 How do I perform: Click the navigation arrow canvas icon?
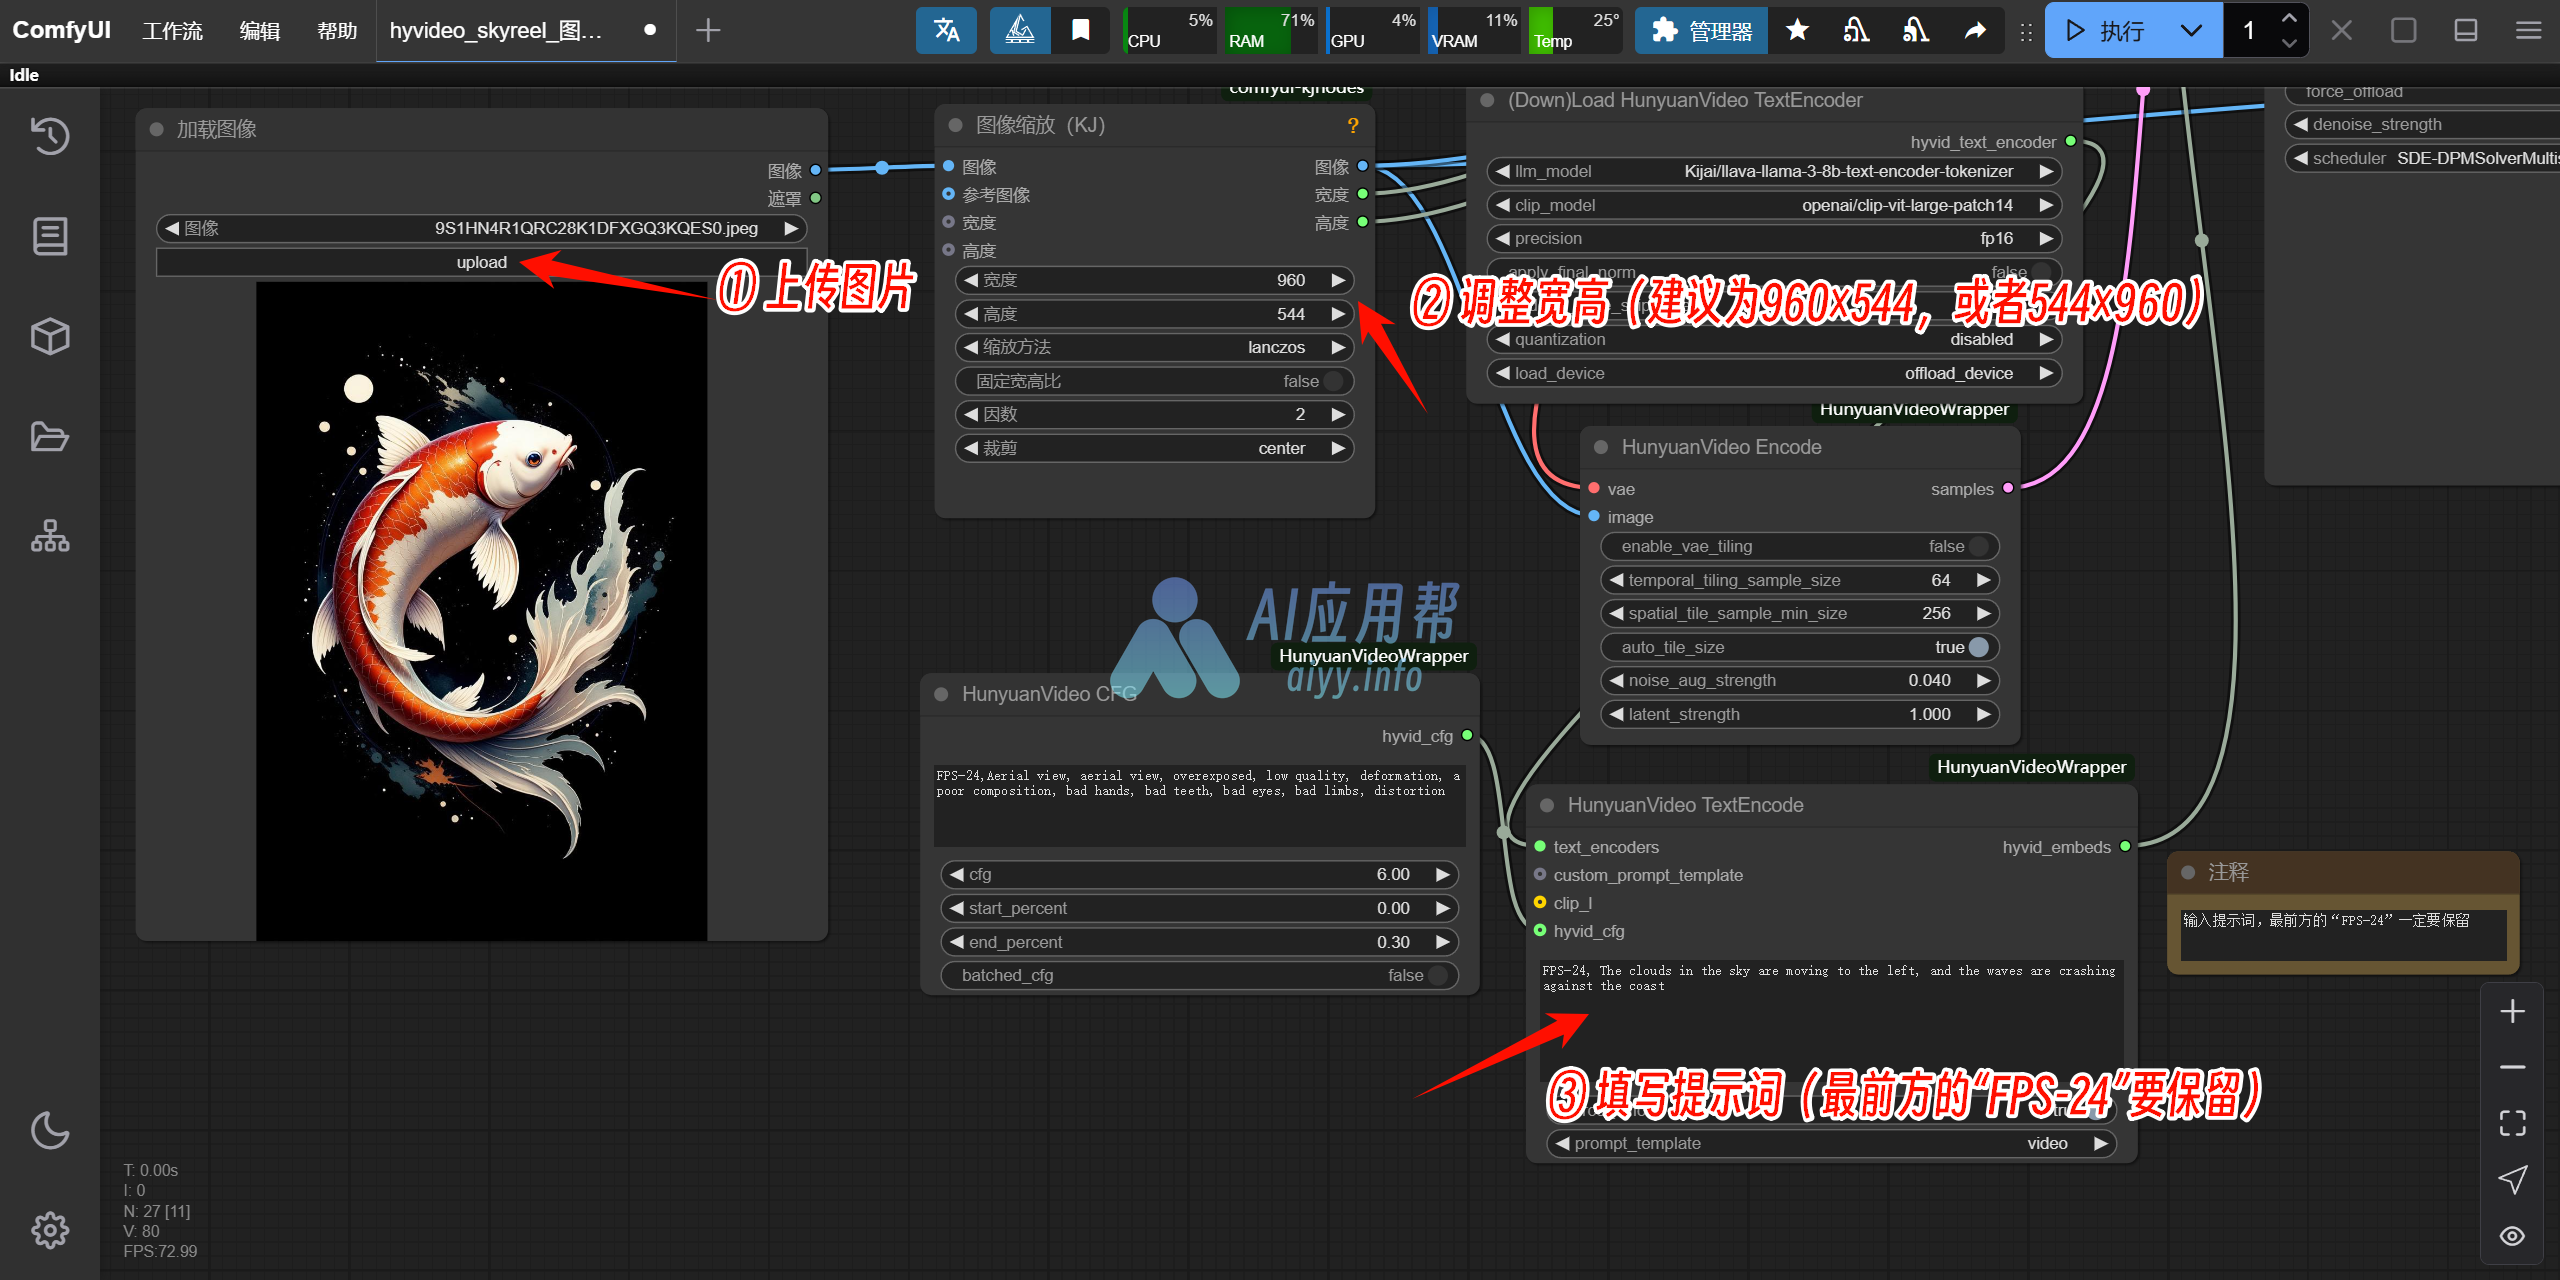[2512, 1180]
